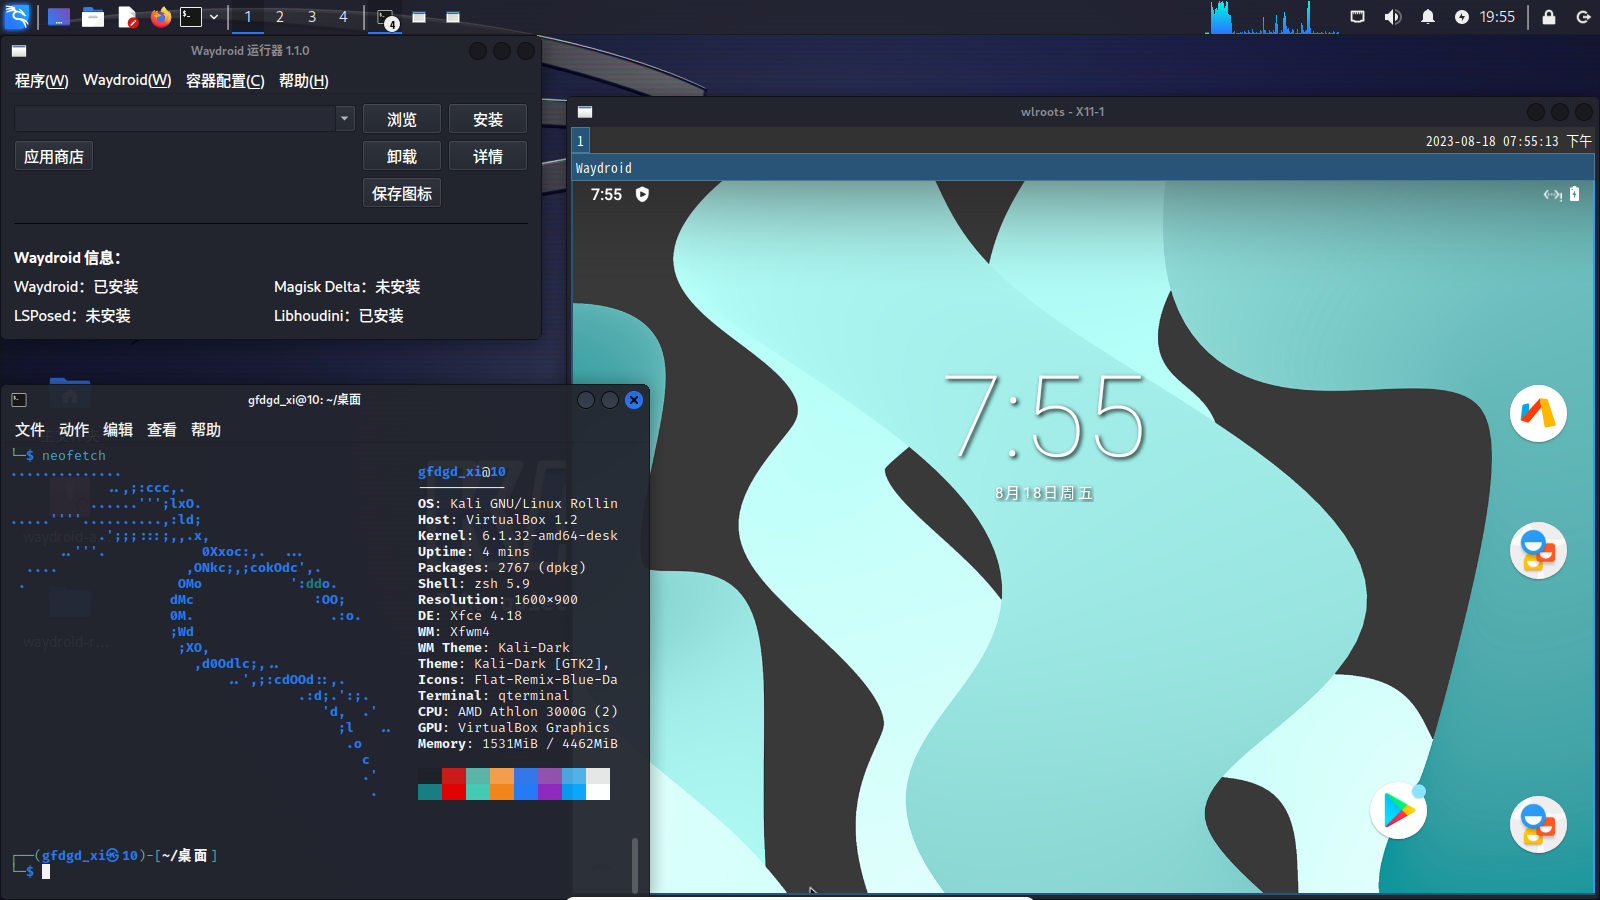
Task: Click the Android battery status icon
Action: coord(1574,194)
